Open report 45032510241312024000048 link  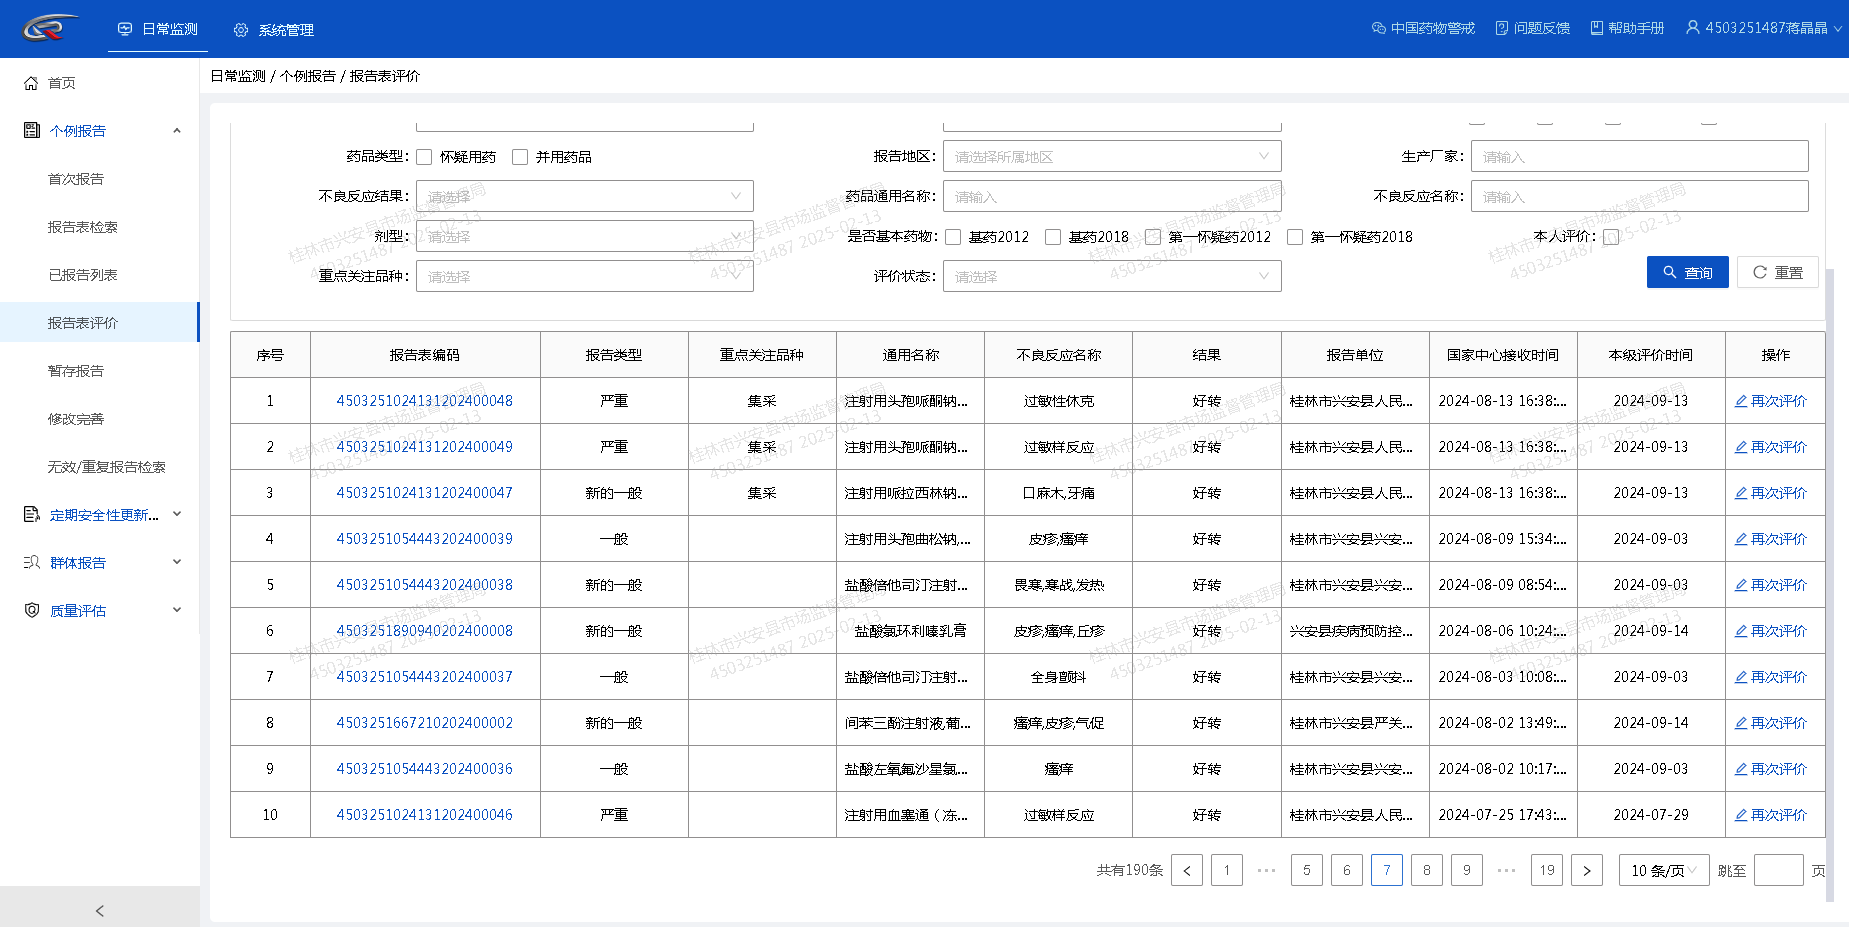coord(424,401)
